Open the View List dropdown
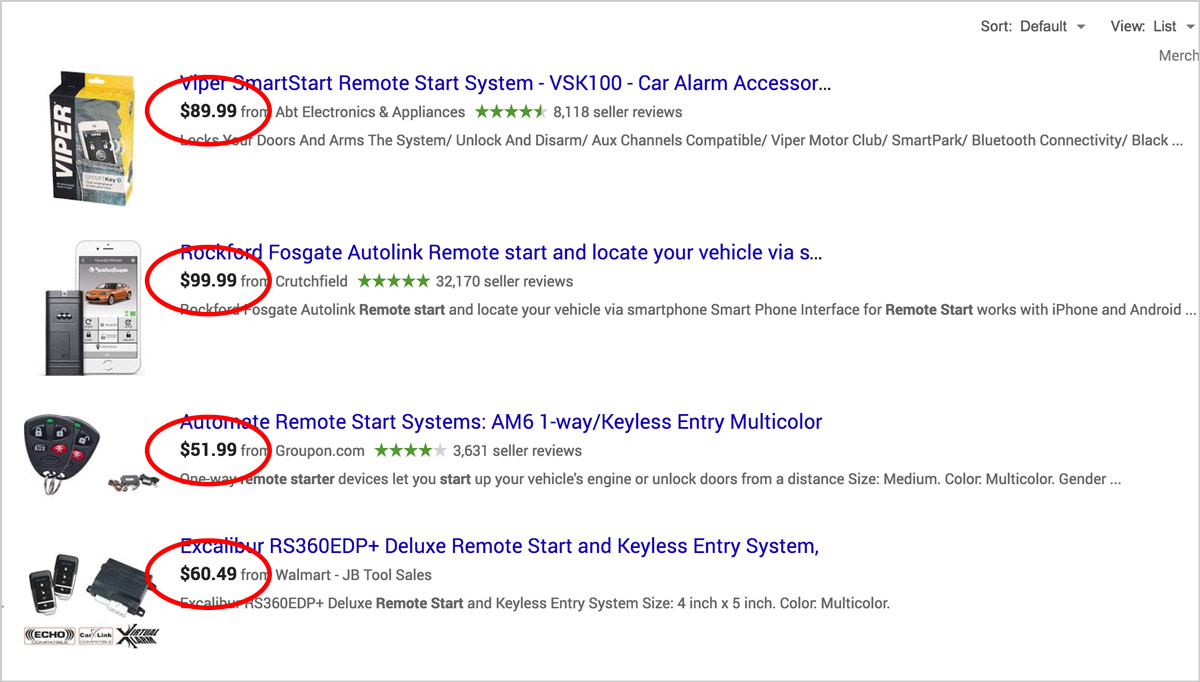Viewport: 1200px width, 682px height. tap(1152, 26)
